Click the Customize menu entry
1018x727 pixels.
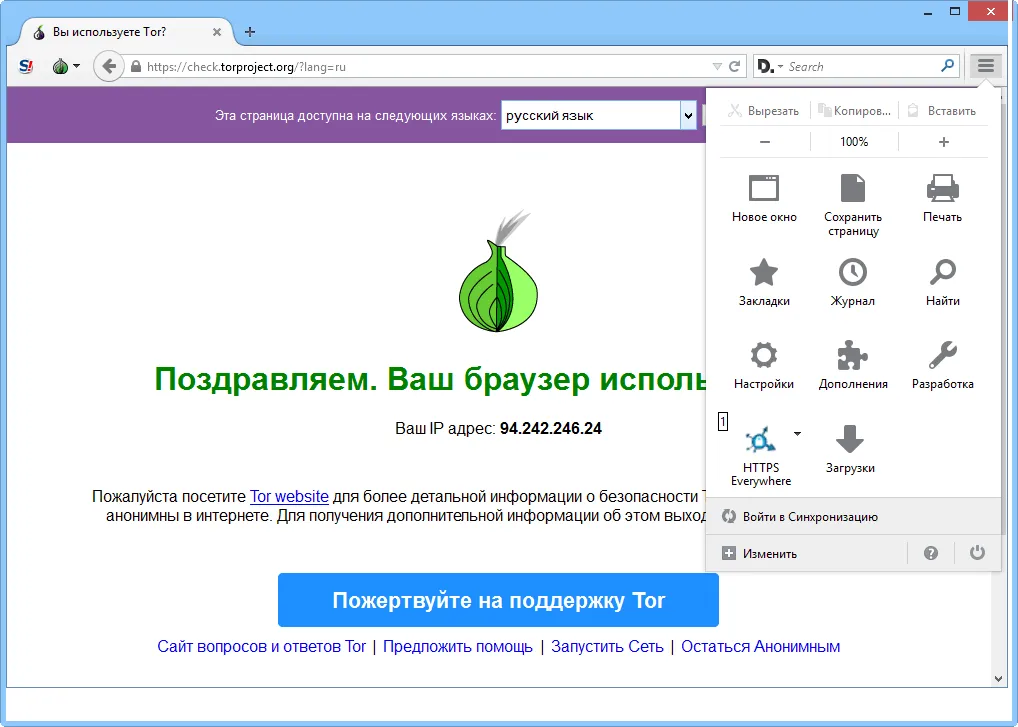click(769, 553)
